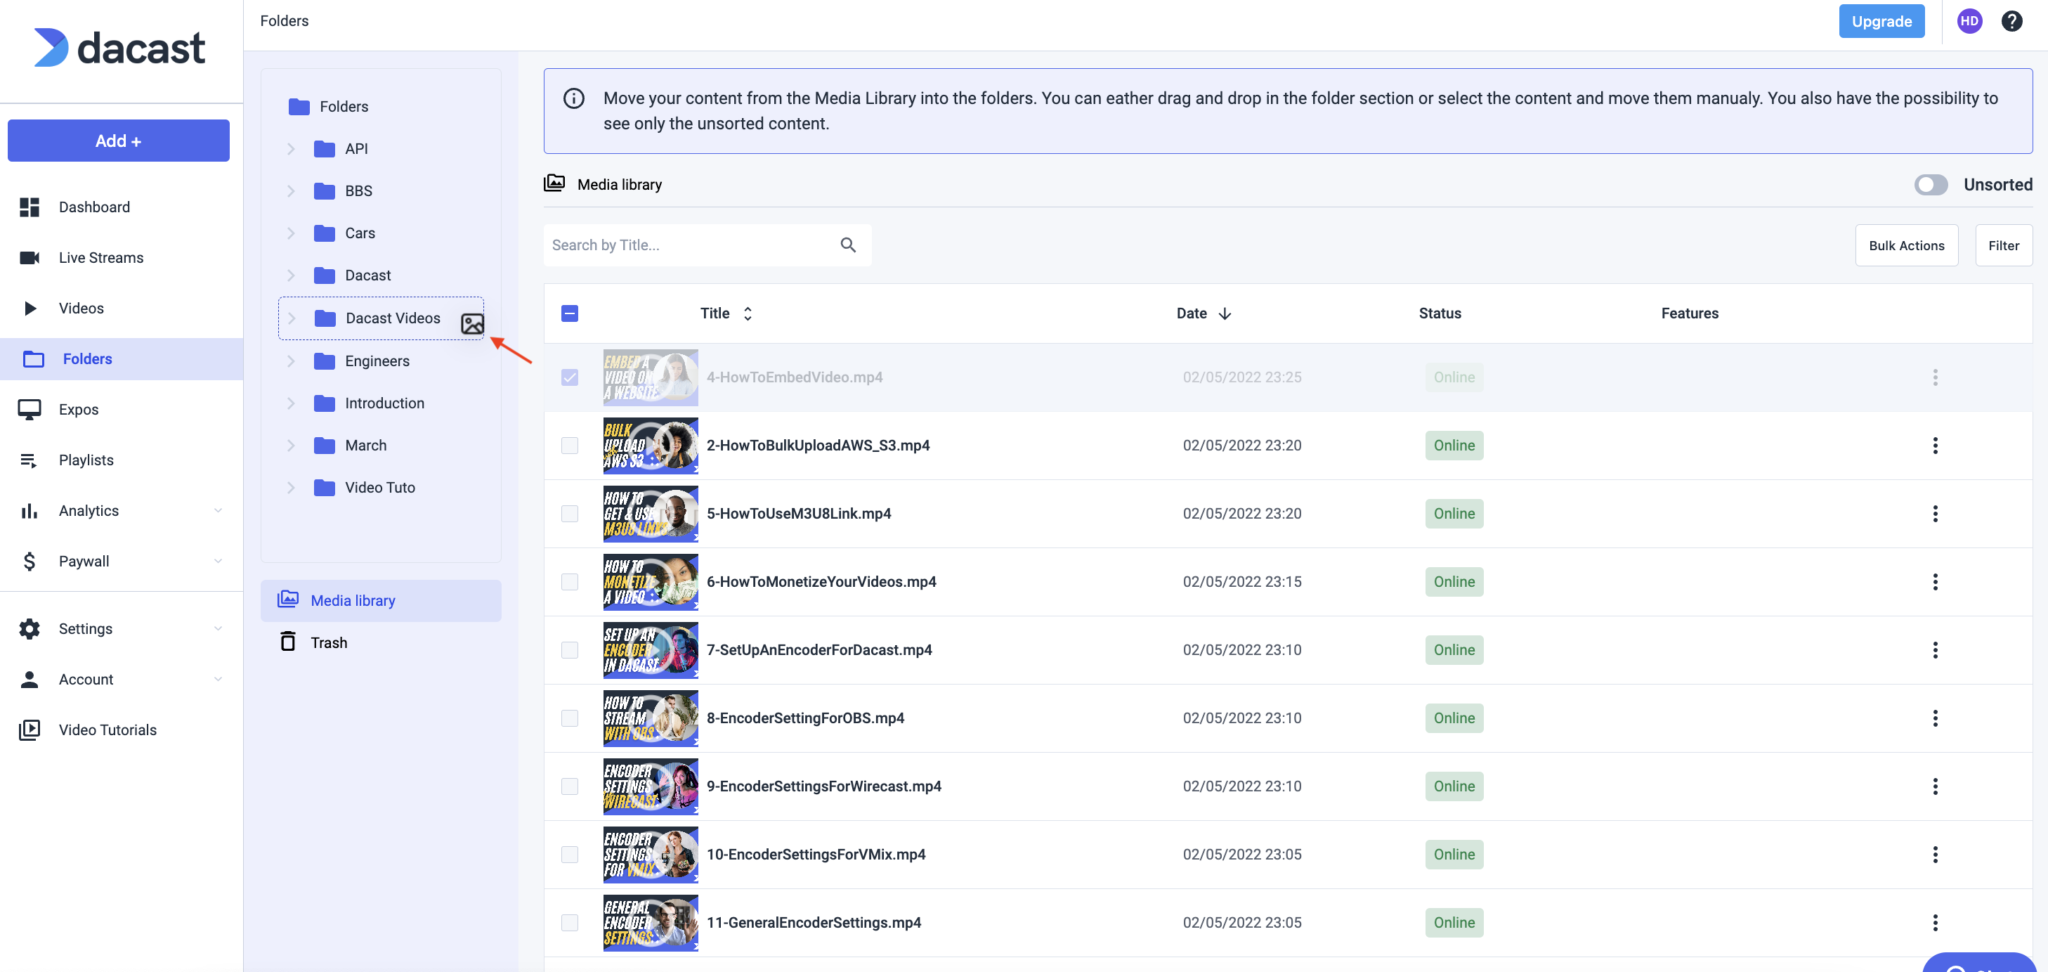The width and height of the screenshot is (2048, 972).
Task: Click the Analytics bar chart icon
Action: (x=30, y=511)
